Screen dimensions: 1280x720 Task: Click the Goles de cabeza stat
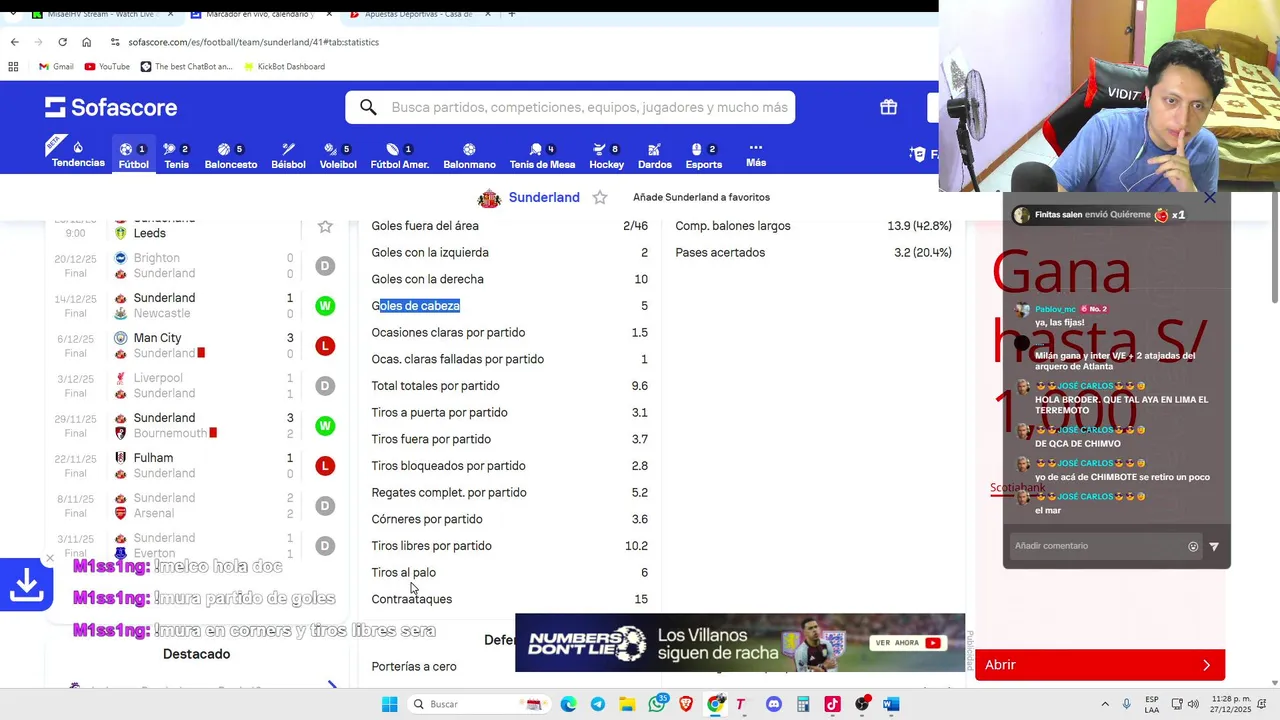click(x=415, y=306)
